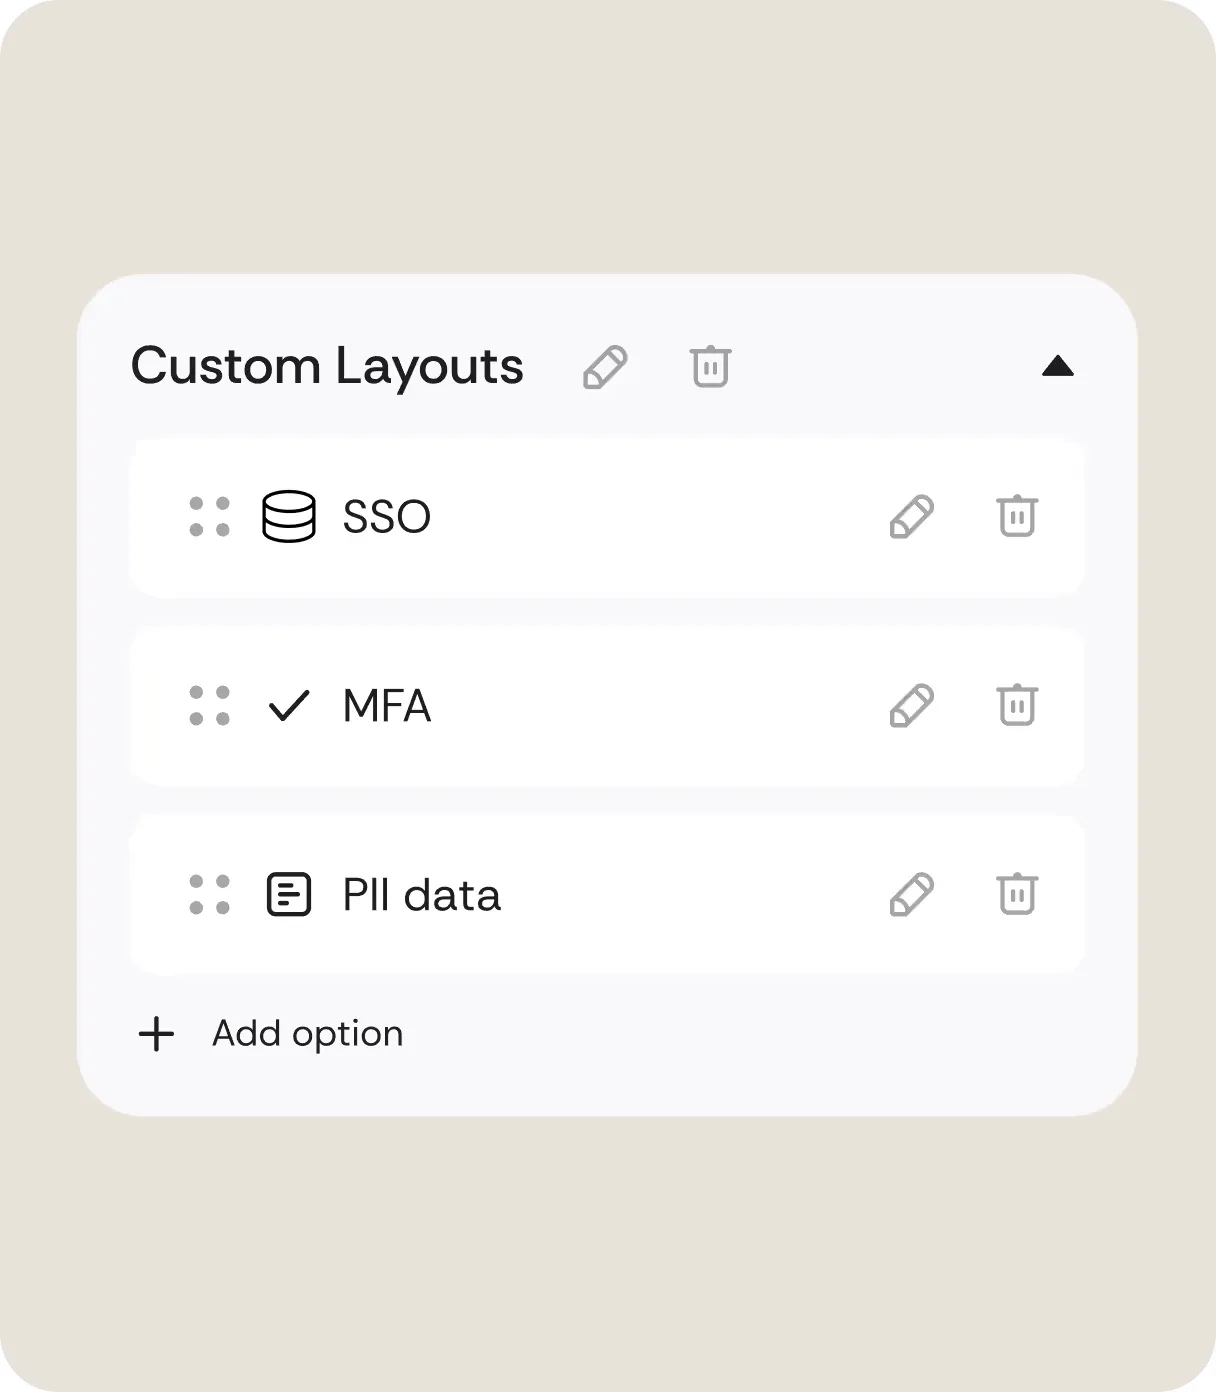
Task: Edit the PII data option with its pencil icon
Action: coord(912,894)
